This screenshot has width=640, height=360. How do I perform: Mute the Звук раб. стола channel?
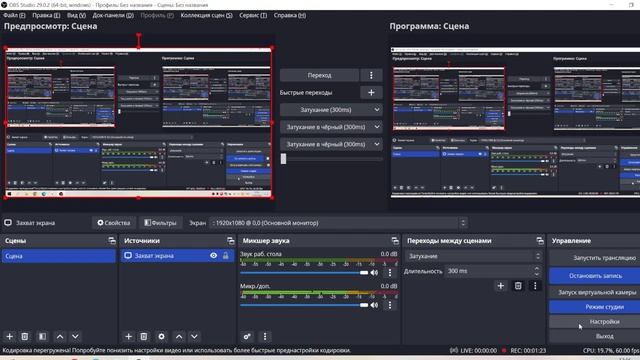click(x=374, y=272)
